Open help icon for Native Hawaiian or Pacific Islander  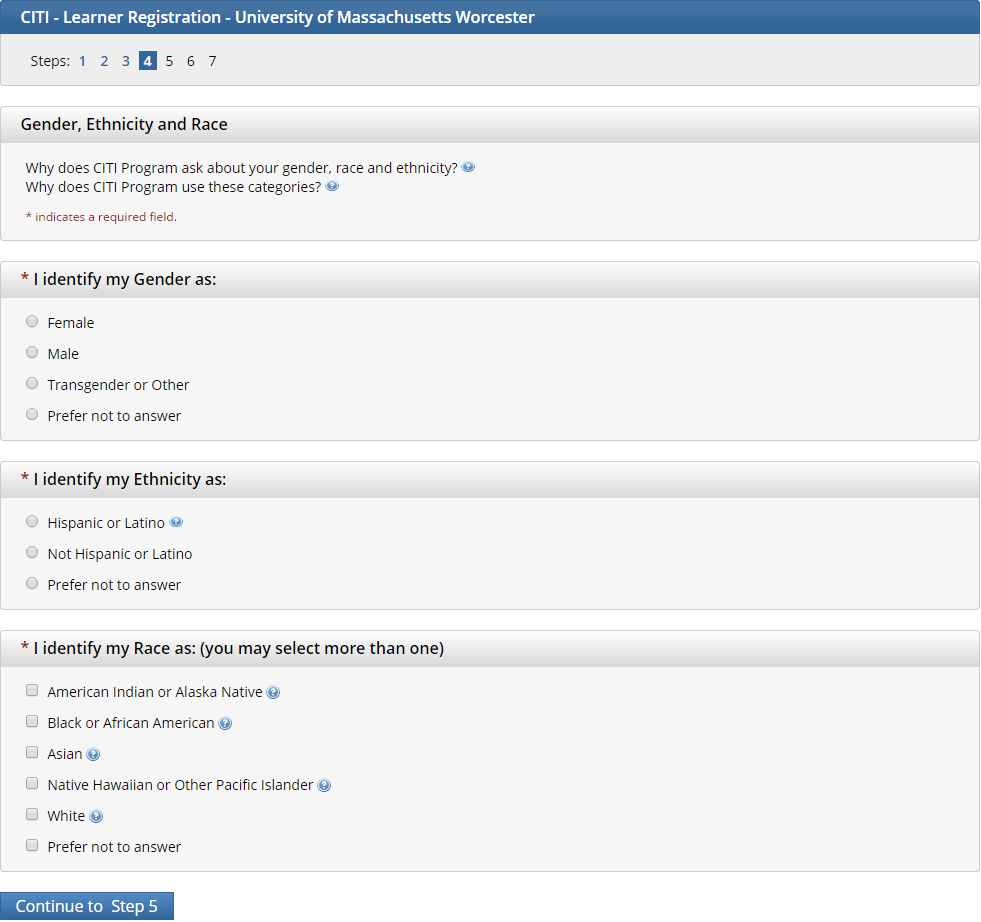pos(324,785)
